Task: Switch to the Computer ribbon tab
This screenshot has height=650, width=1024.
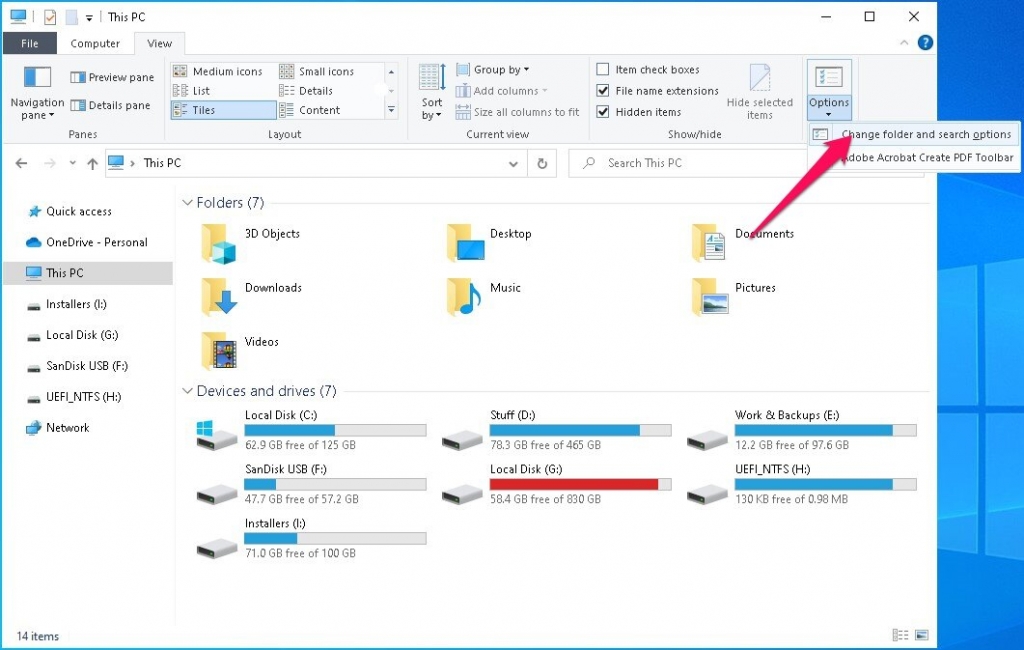Action: coord(95,43)
